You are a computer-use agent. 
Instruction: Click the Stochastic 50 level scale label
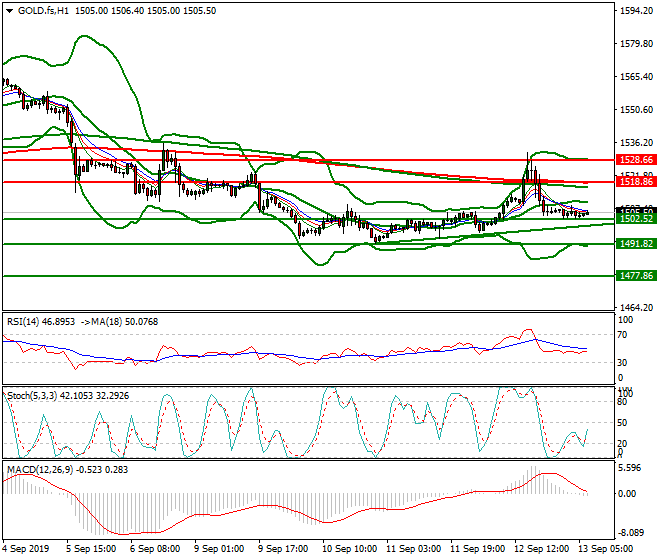(623, 423)
